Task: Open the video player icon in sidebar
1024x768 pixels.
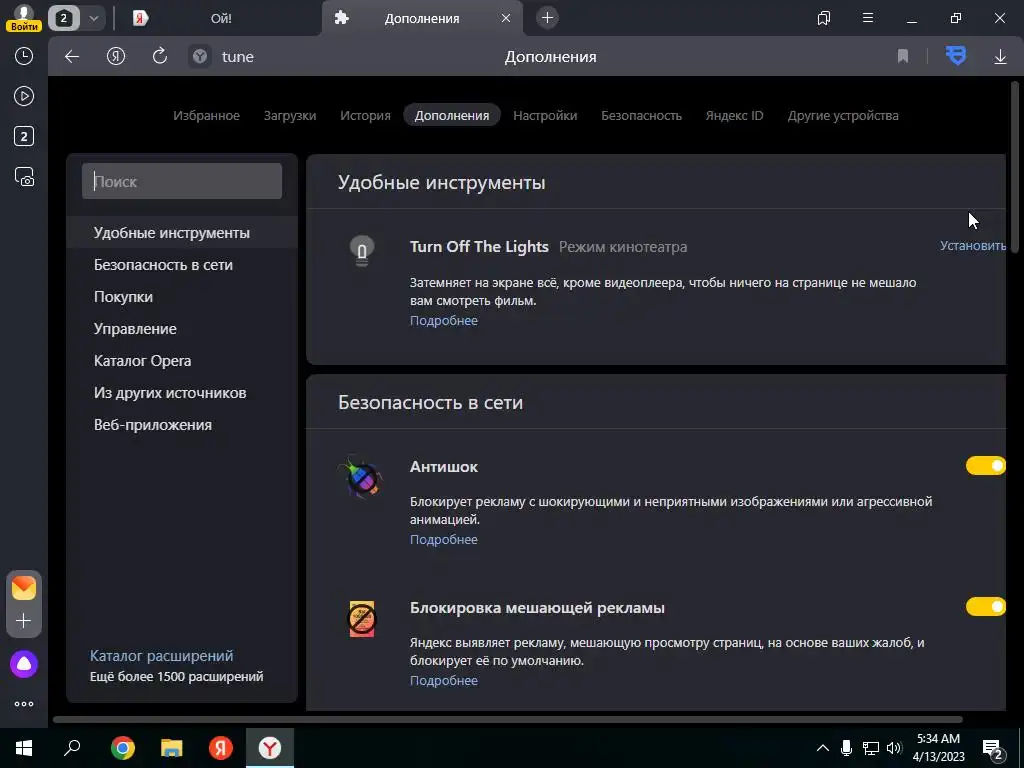Action: tap(24, 96)
